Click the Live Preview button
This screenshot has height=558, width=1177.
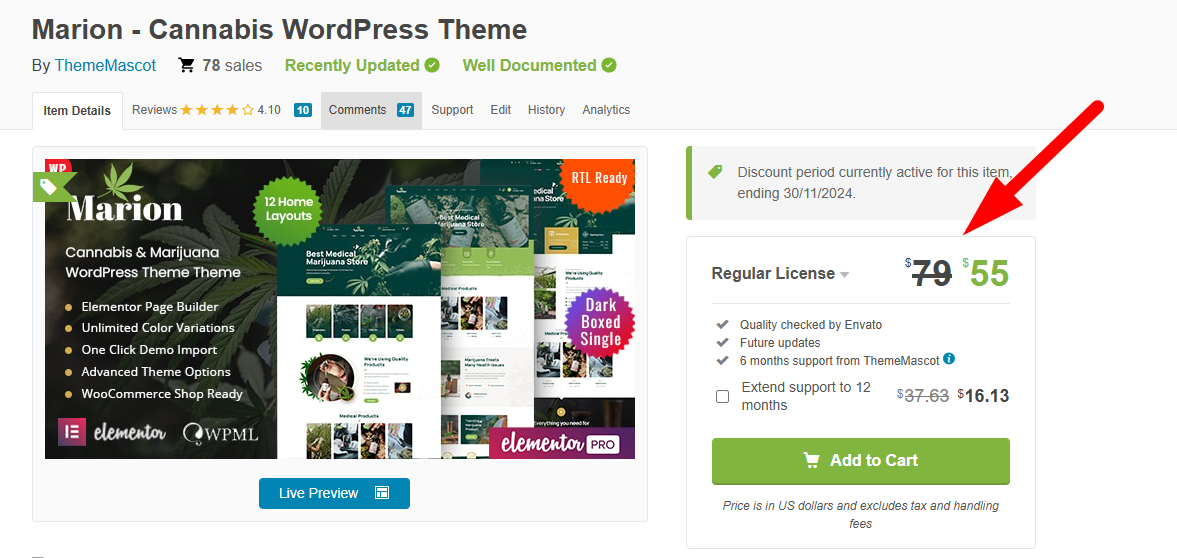[335, 493]
